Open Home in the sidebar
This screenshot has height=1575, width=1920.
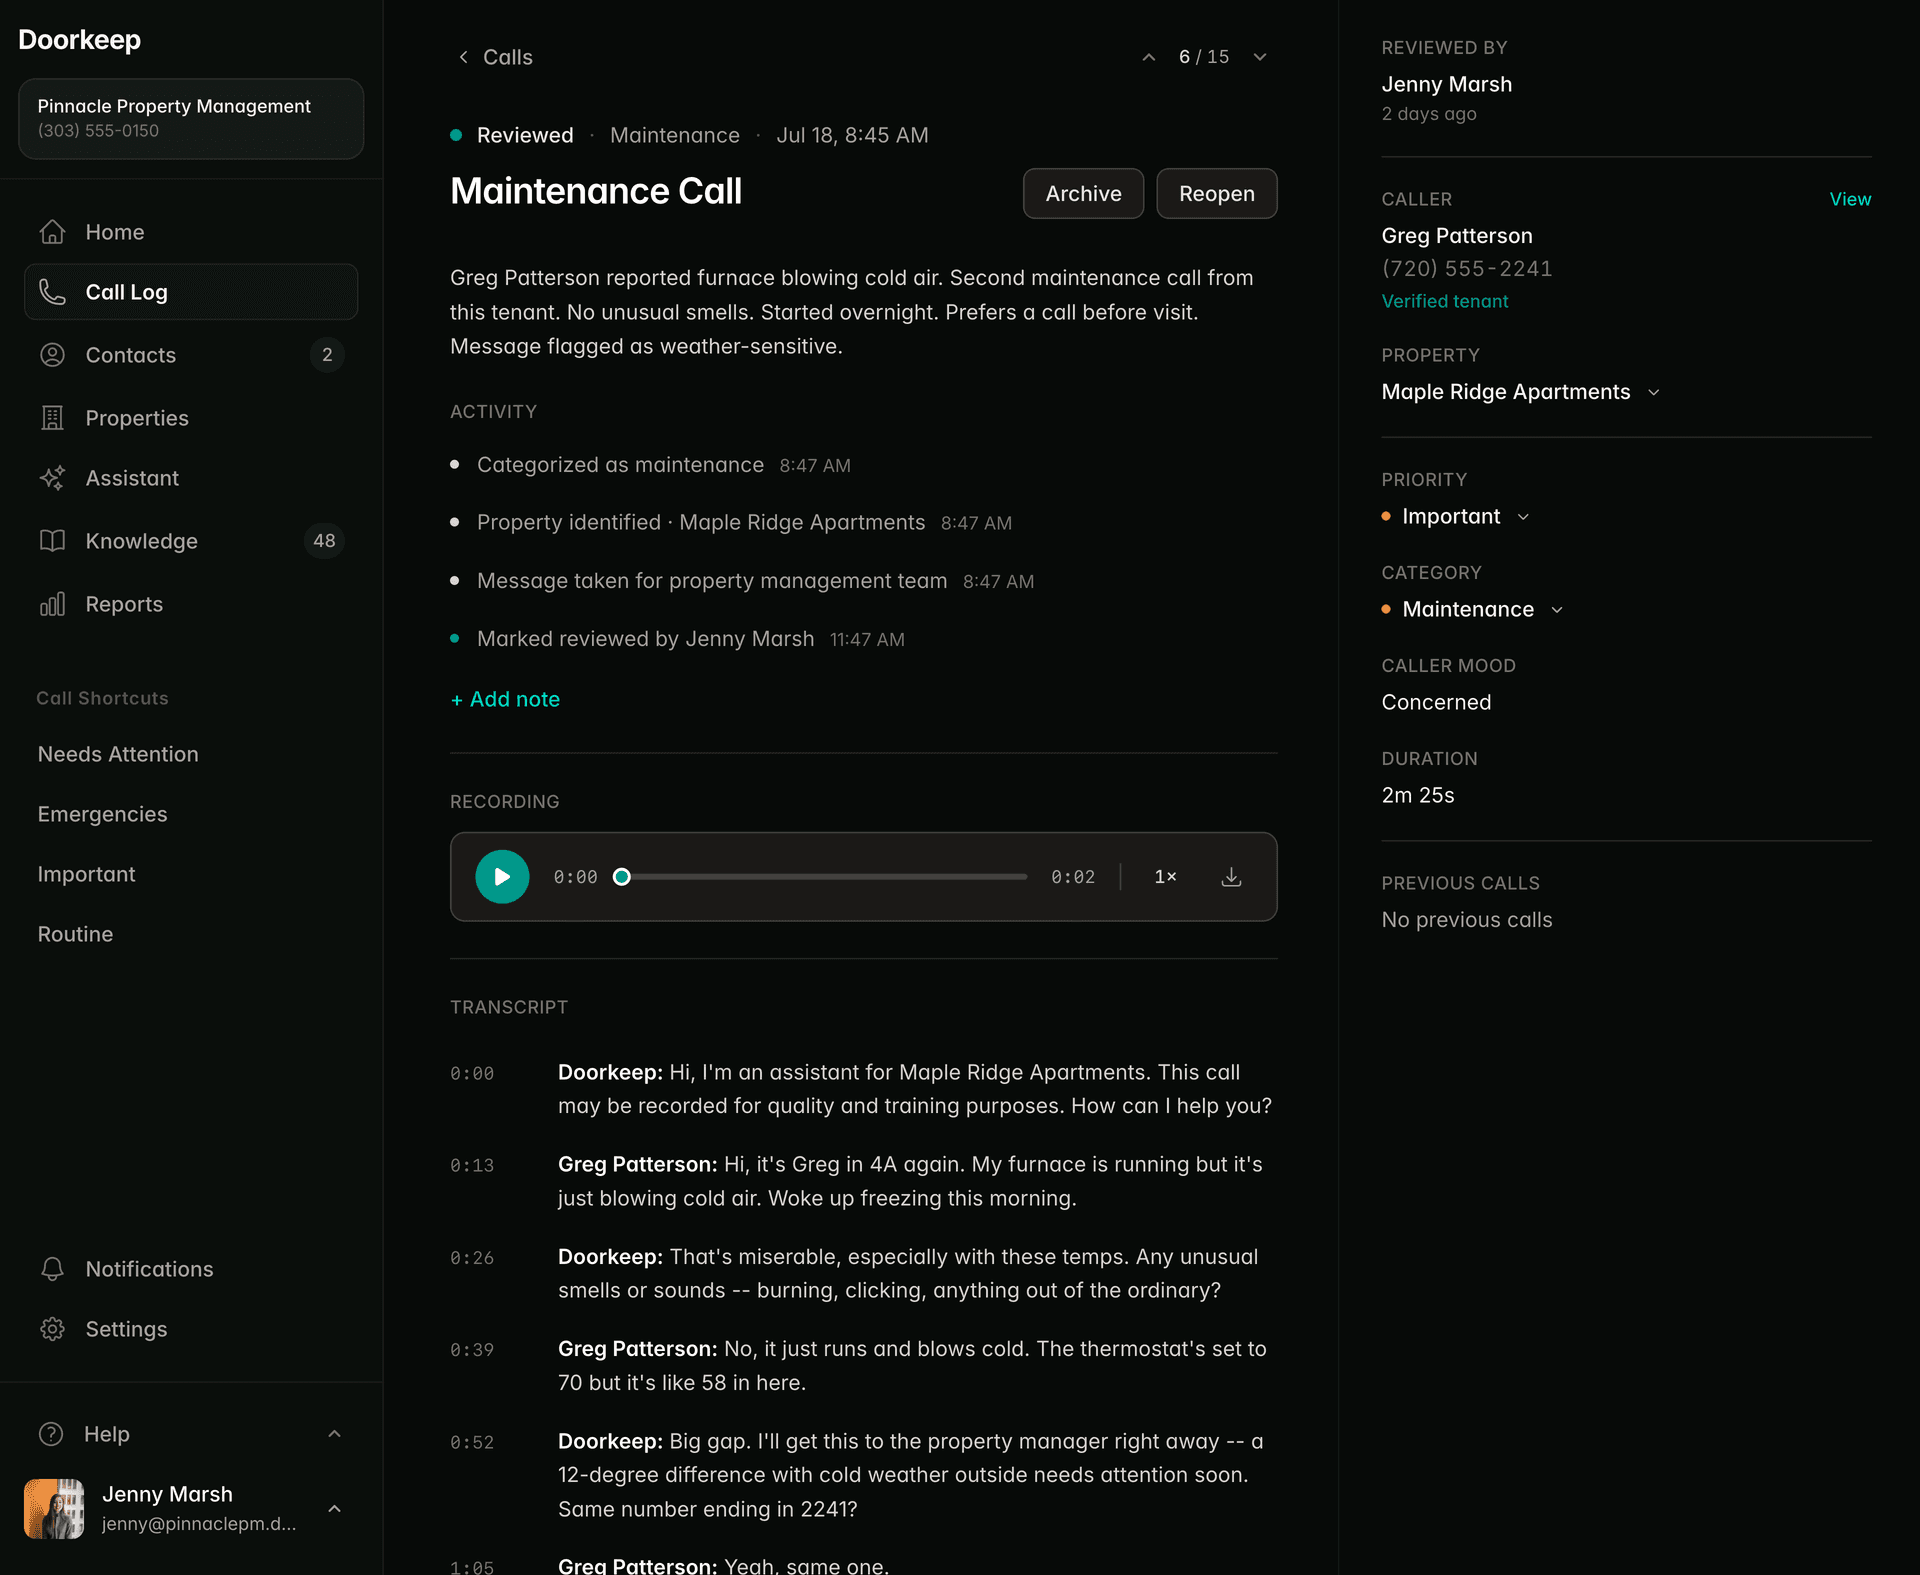tap(191, 232)
